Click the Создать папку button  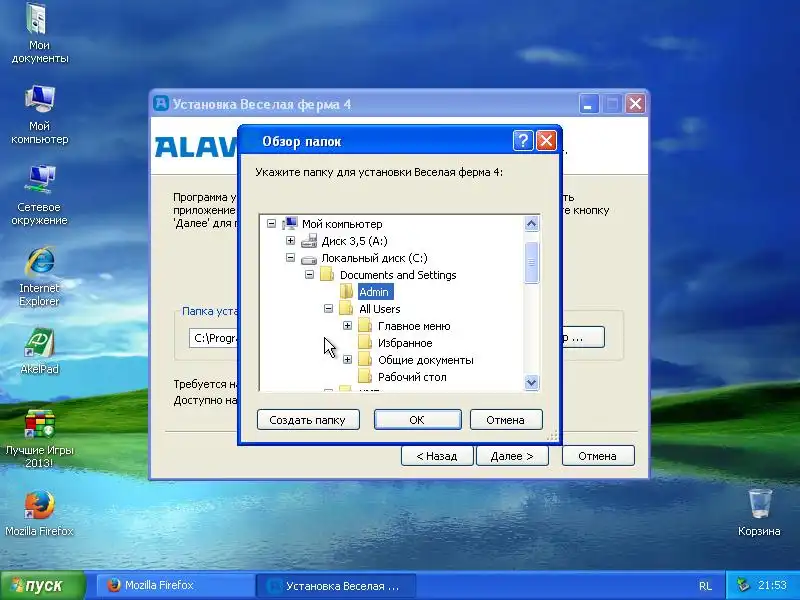pyautogui.click(x=308, y=419)
